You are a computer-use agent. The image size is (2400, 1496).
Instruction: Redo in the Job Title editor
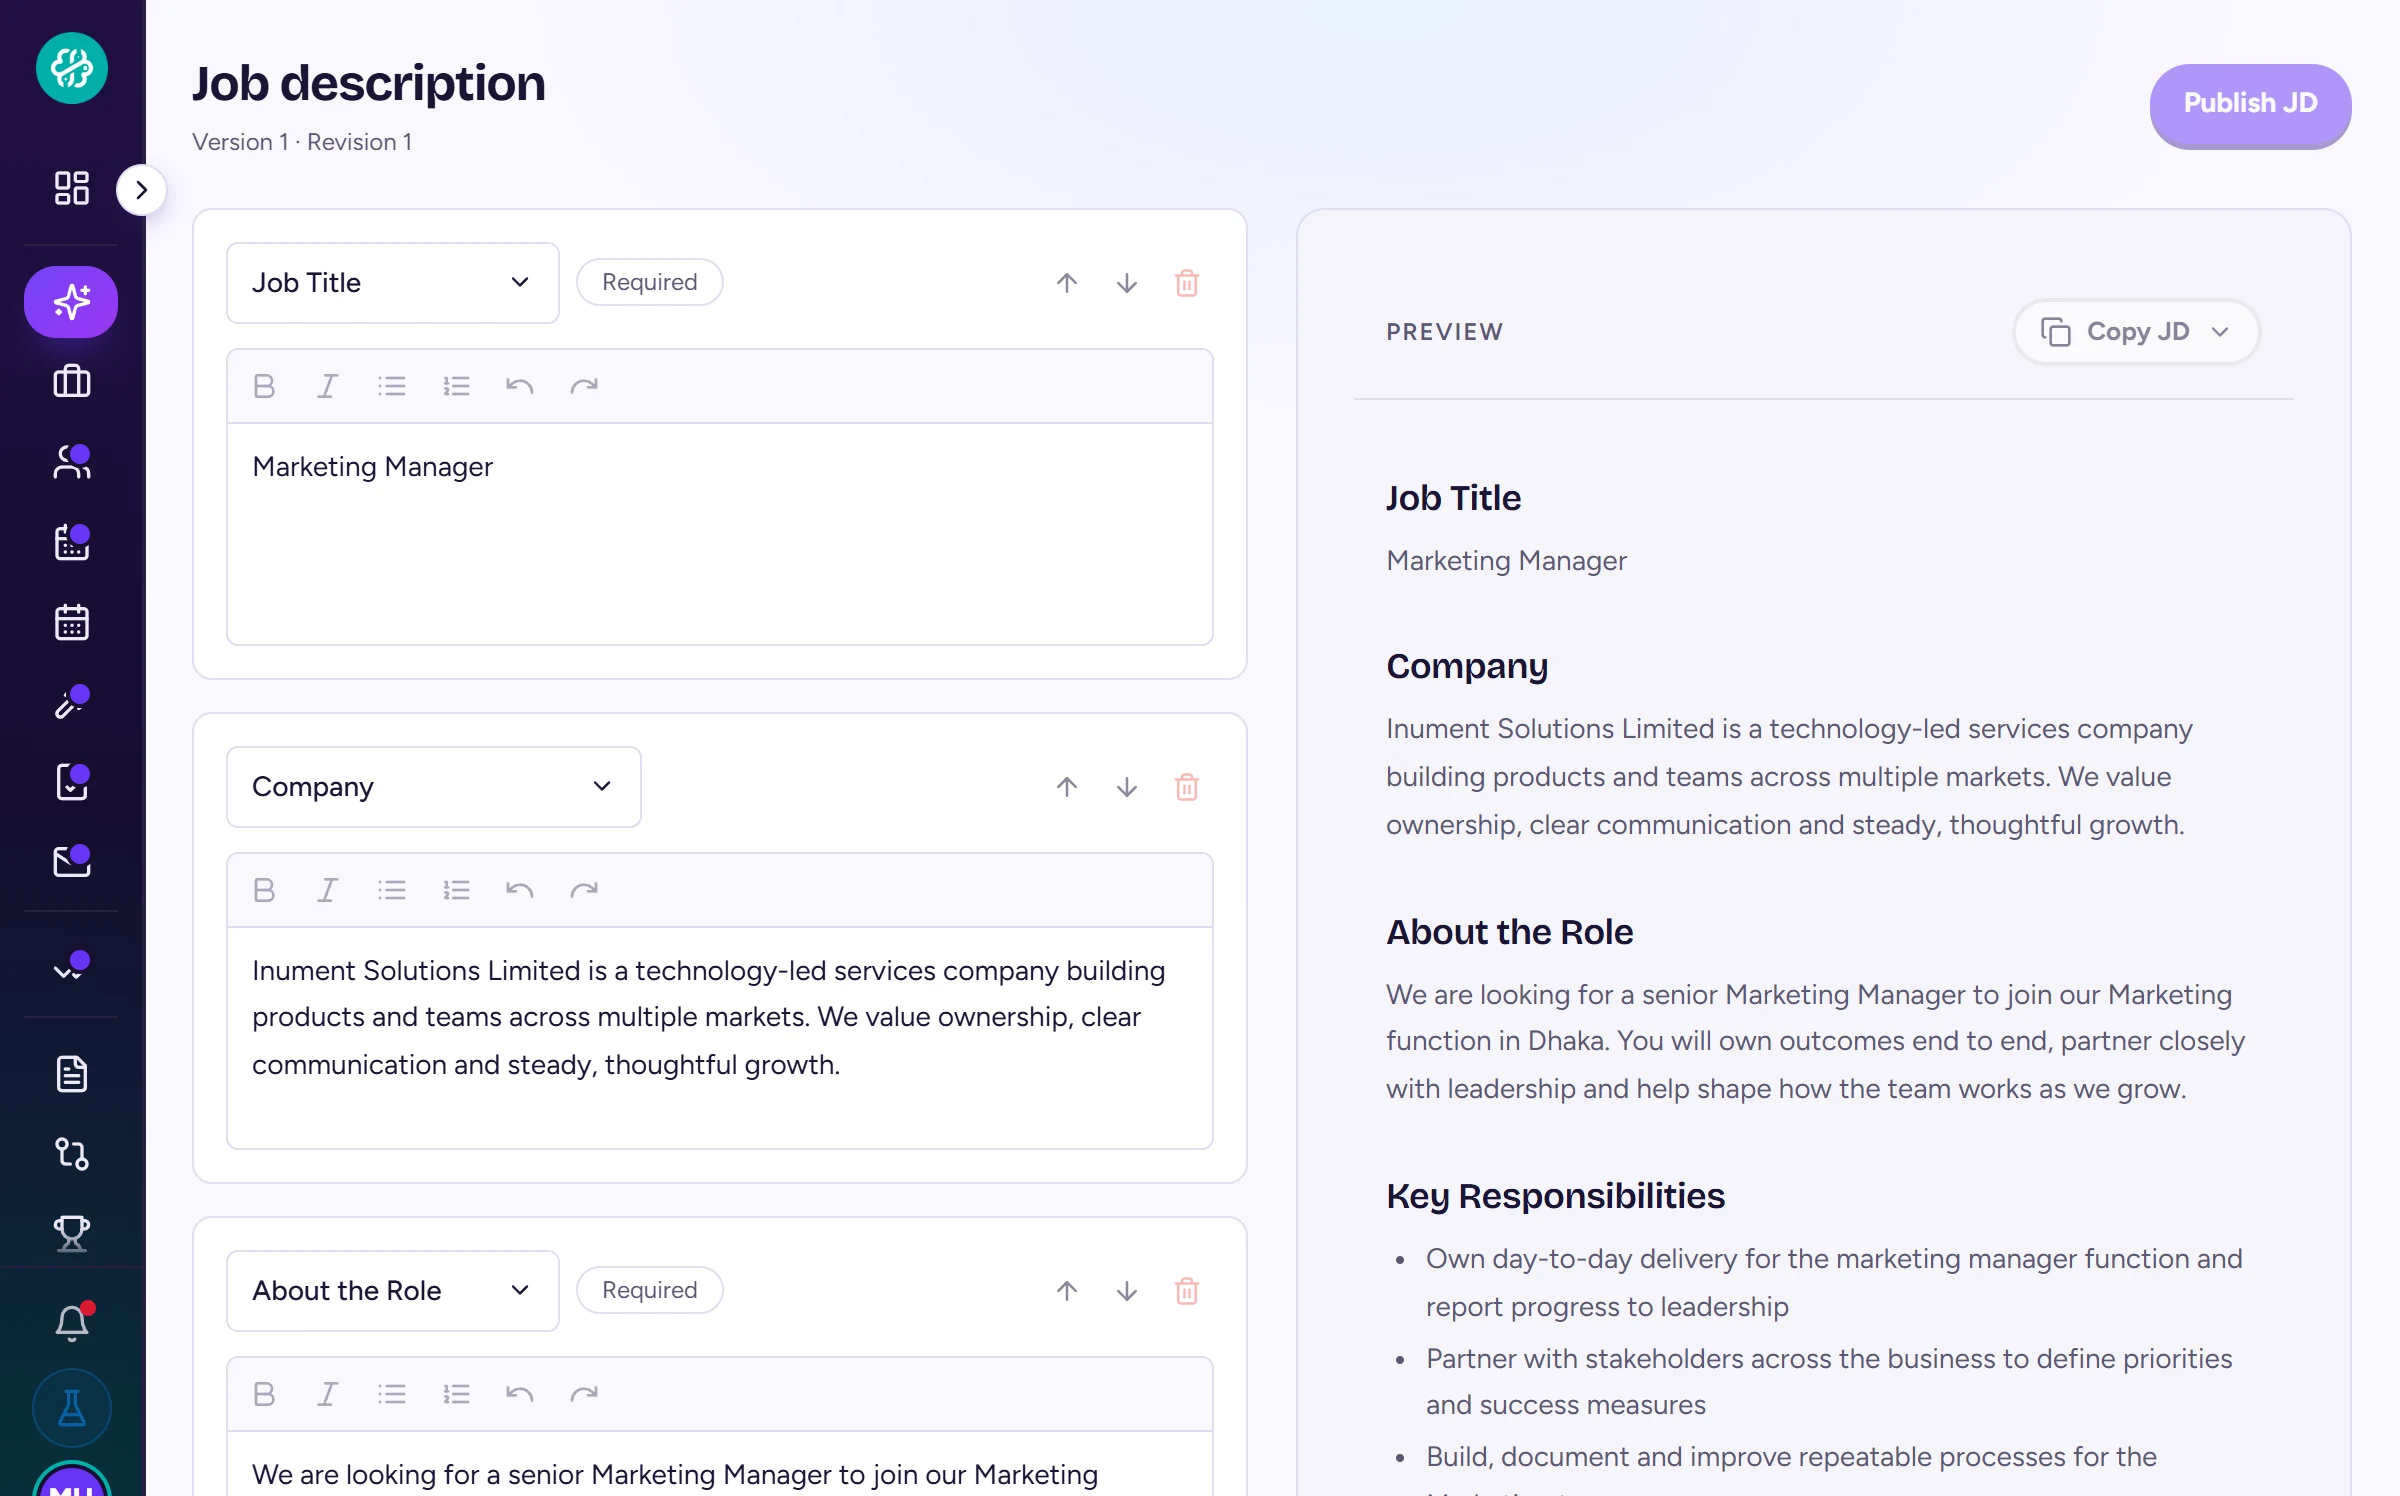584,386
